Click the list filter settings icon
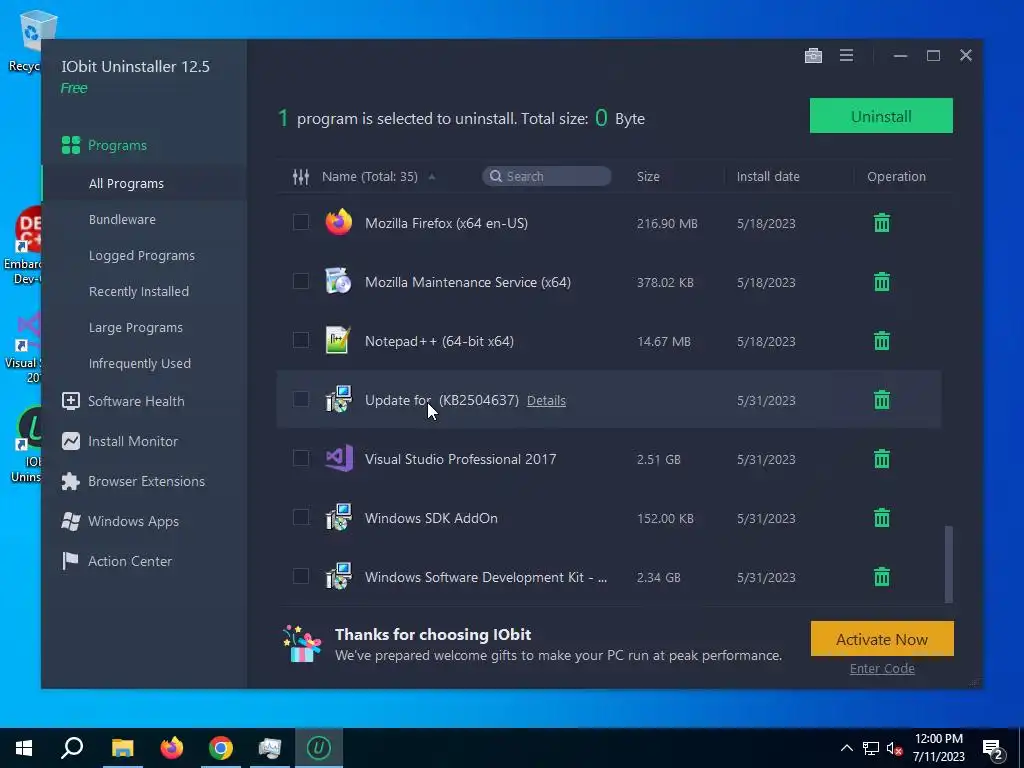Viewport: 1024px width, 768px height. 300,176
